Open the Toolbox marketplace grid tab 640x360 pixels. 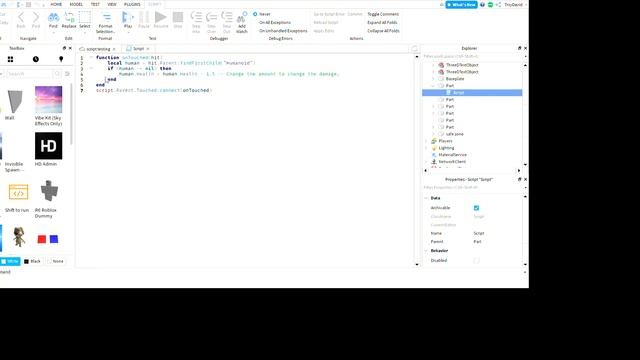coord(10,59)
